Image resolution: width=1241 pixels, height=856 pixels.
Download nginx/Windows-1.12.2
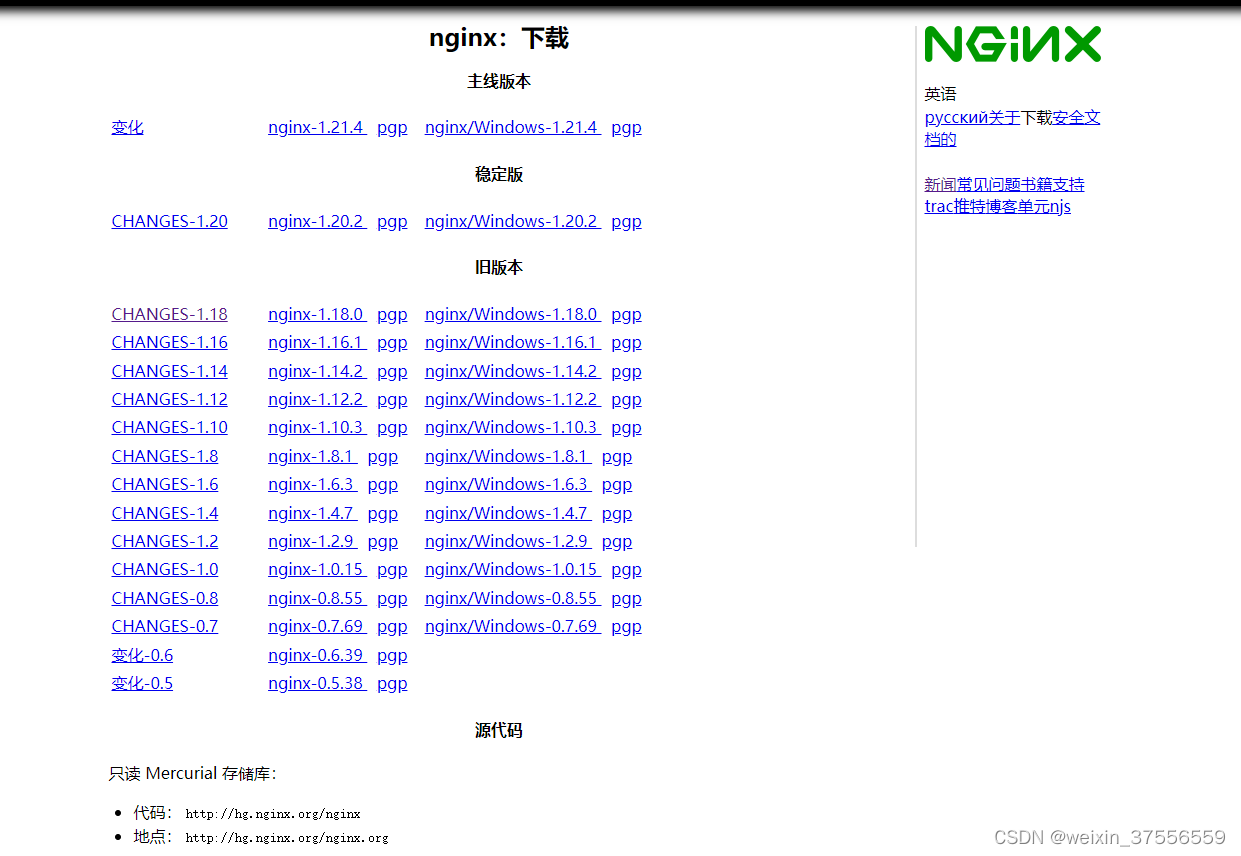pyautogui.click(x=513, y=399)
